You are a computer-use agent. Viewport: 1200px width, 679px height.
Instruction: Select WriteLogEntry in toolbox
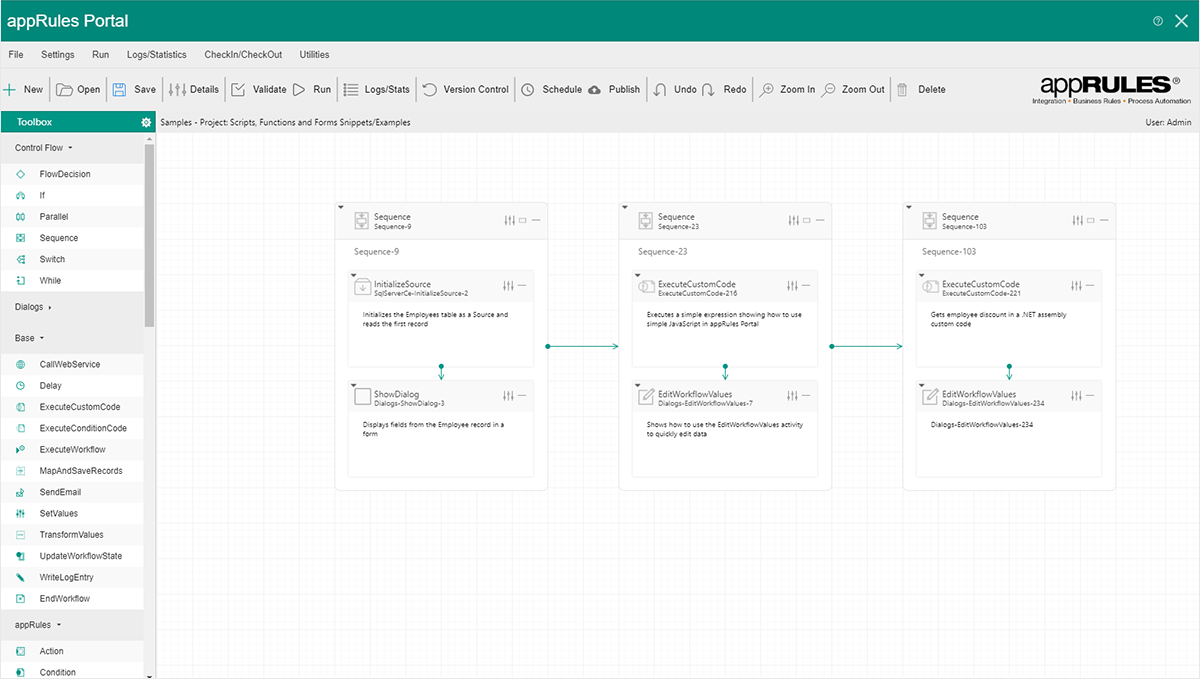point(72,578)
